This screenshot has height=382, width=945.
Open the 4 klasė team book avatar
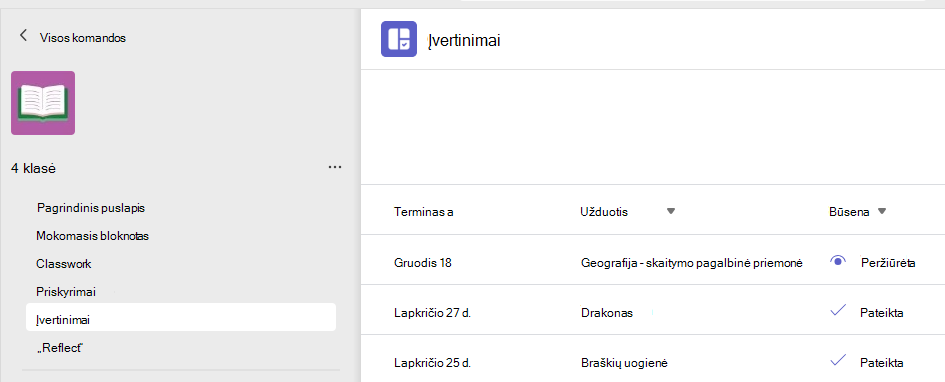[43, 103]
